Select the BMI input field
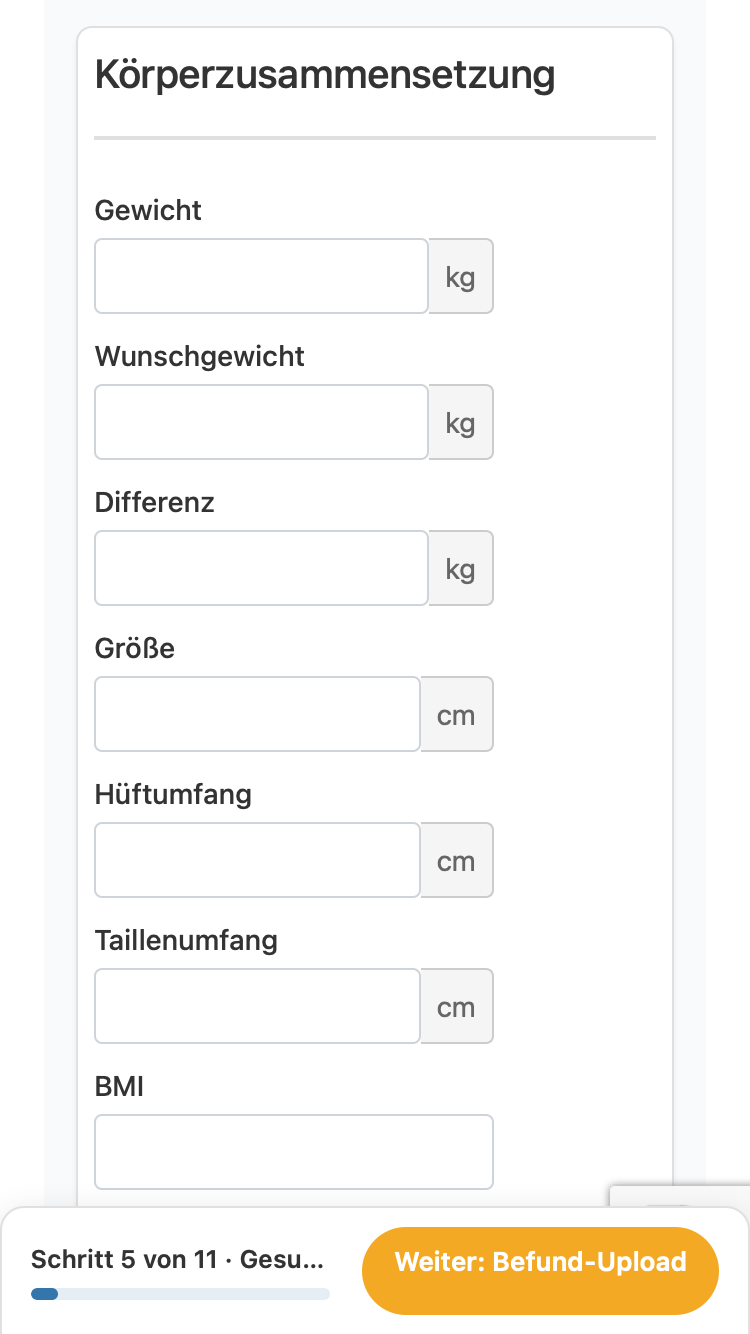This screenshot has width=750, height=1334. [x=294, y=1152]
